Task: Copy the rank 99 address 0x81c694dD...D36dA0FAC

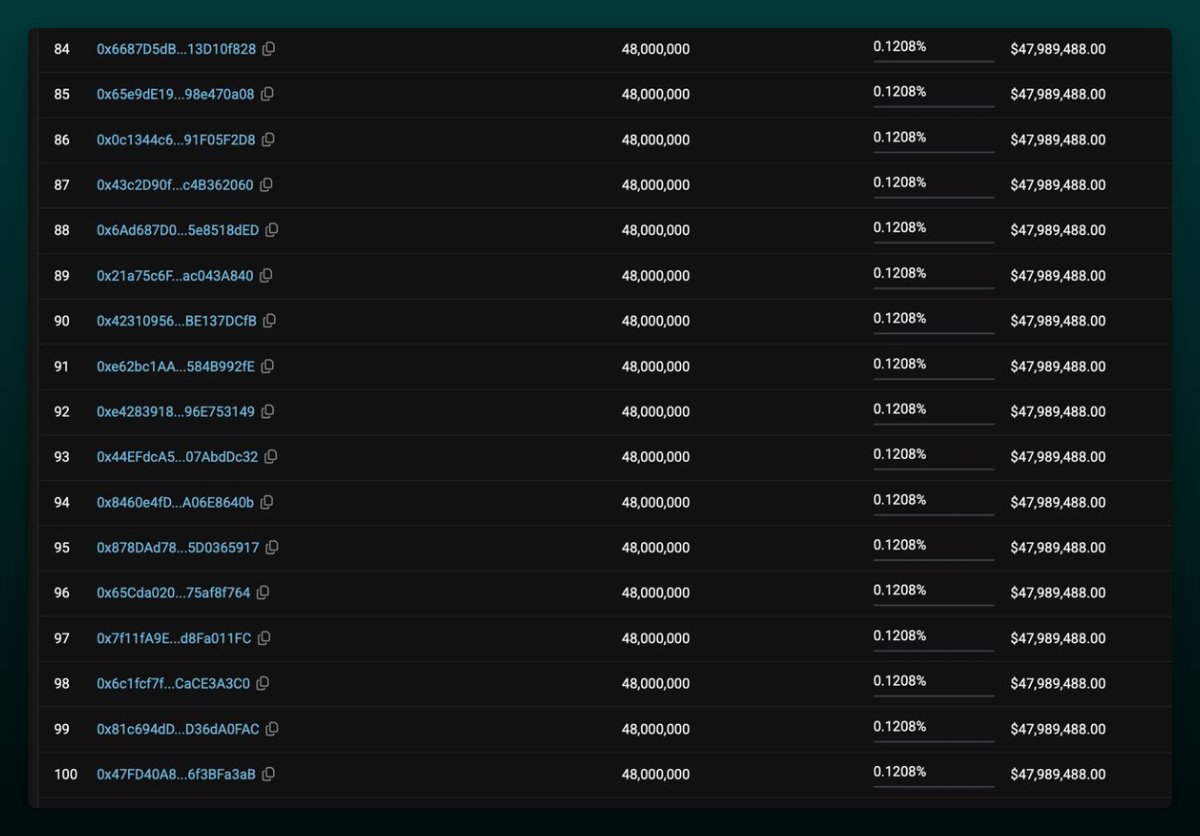Action: point(272,729)
